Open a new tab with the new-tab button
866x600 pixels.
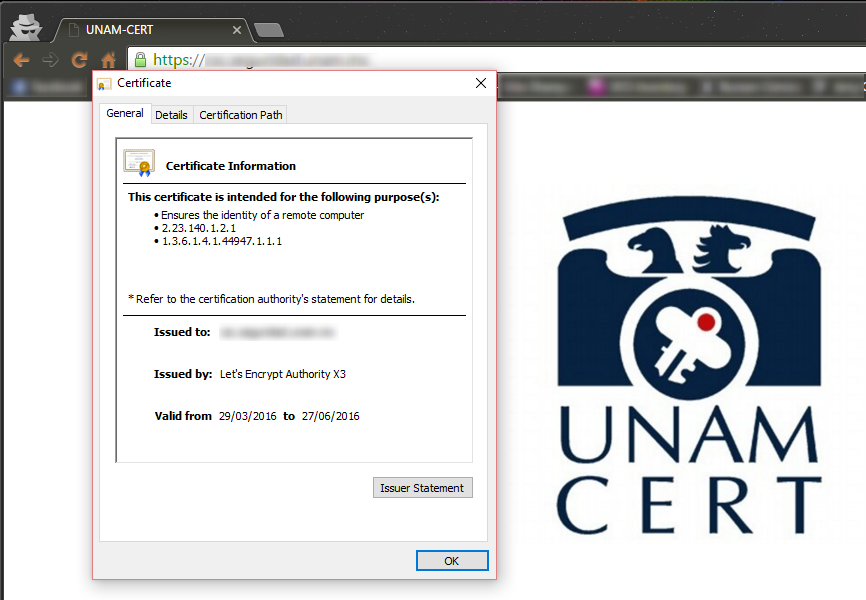click(x=269, y=30)
